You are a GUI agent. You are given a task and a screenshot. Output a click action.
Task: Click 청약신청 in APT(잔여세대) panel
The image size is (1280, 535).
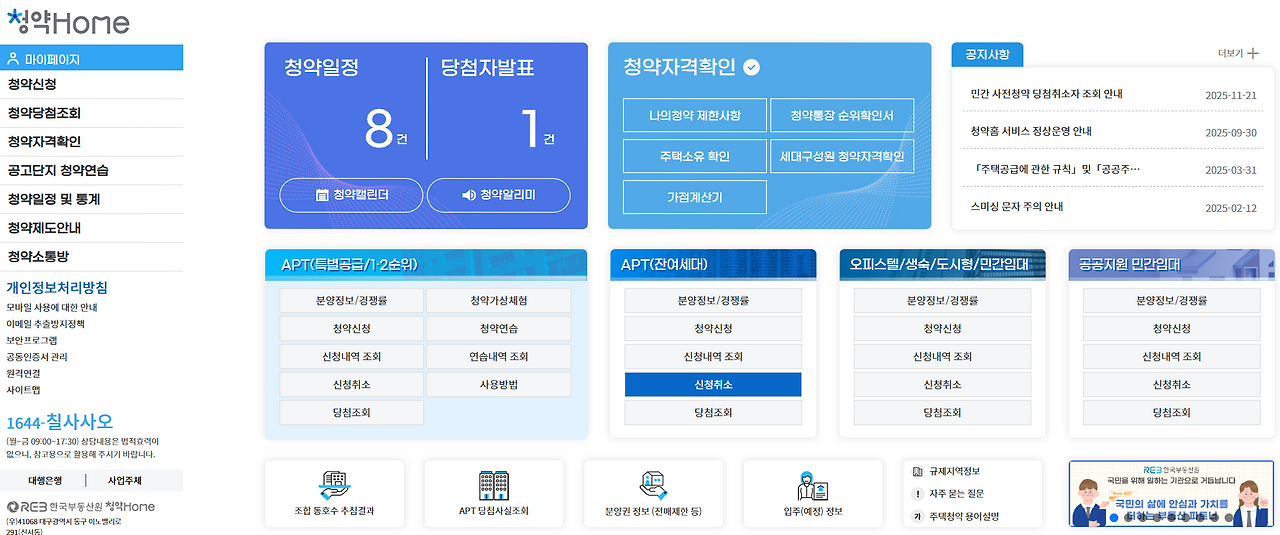[713, 328]
